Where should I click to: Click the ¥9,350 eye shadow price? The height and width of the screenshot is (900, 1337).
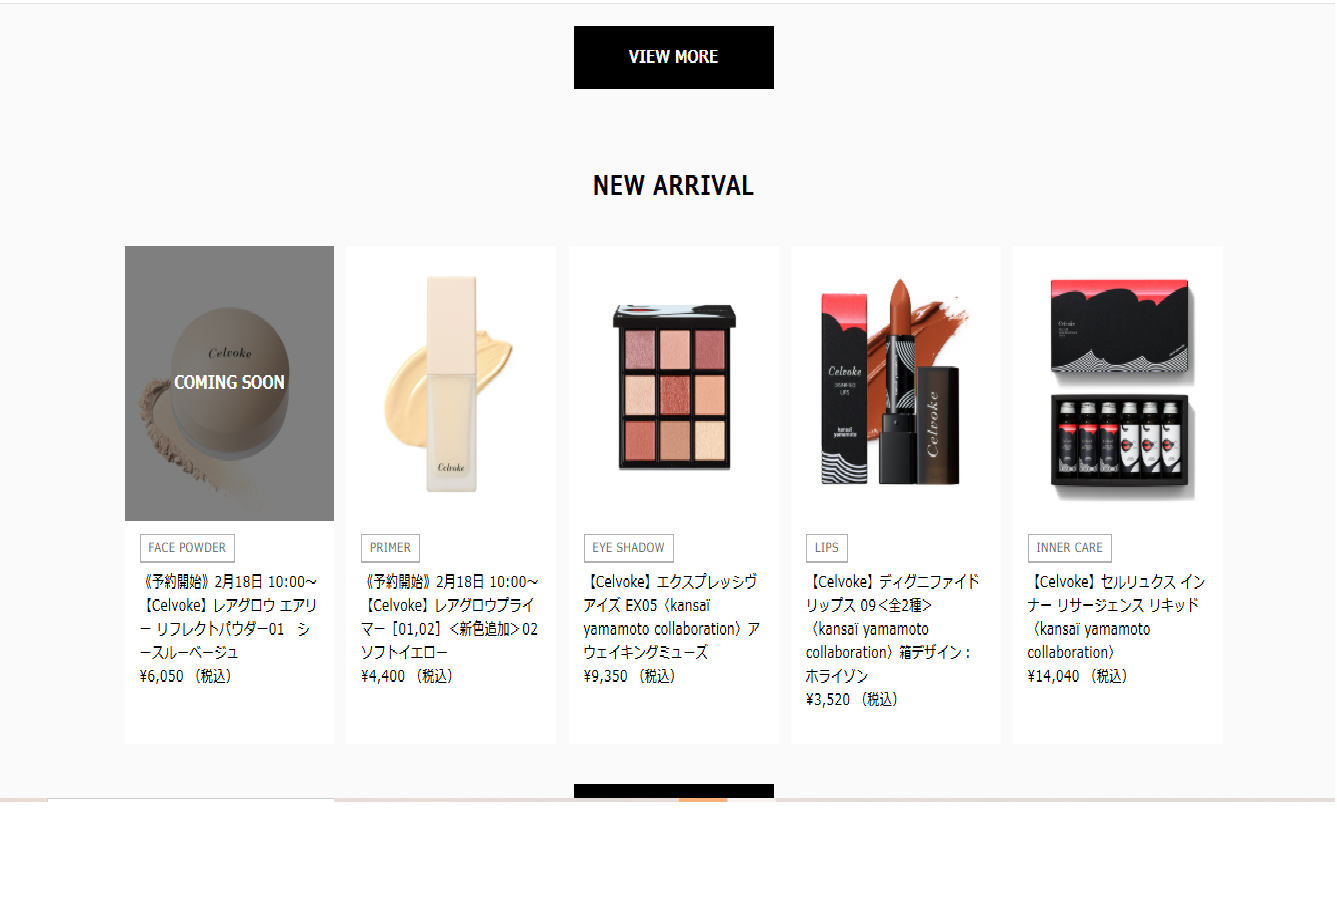630,676
